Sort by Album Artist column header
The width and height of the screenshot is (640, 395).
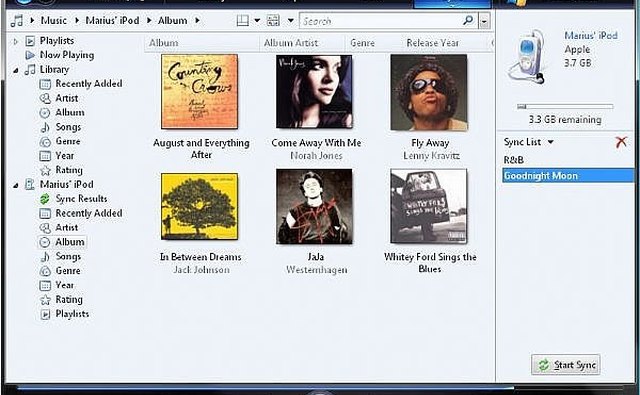[x=302, y=43]
